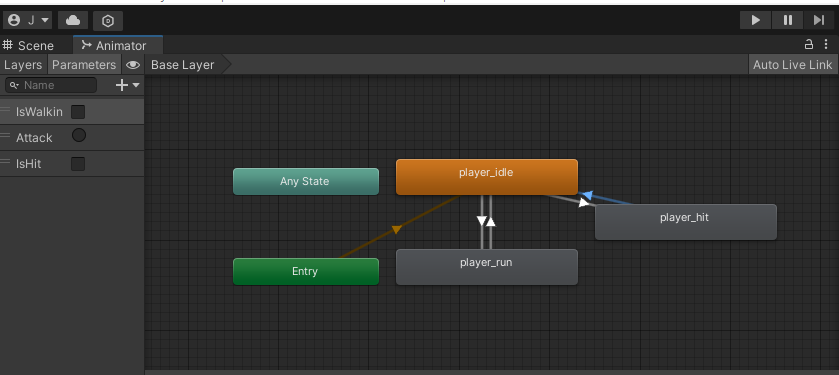The width and height of the screenshot is (839, 375).
Task: Toggle the parameters panel eye icon
Action: [133, 65]
